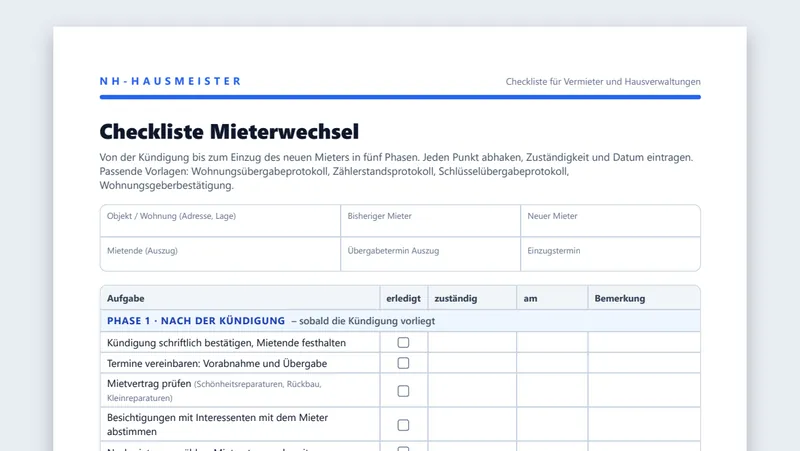Click the 'PHASE 1 · NACH DER KÜNDIGUNG' heading
The image size is (800, 451).
click(196, 321)
